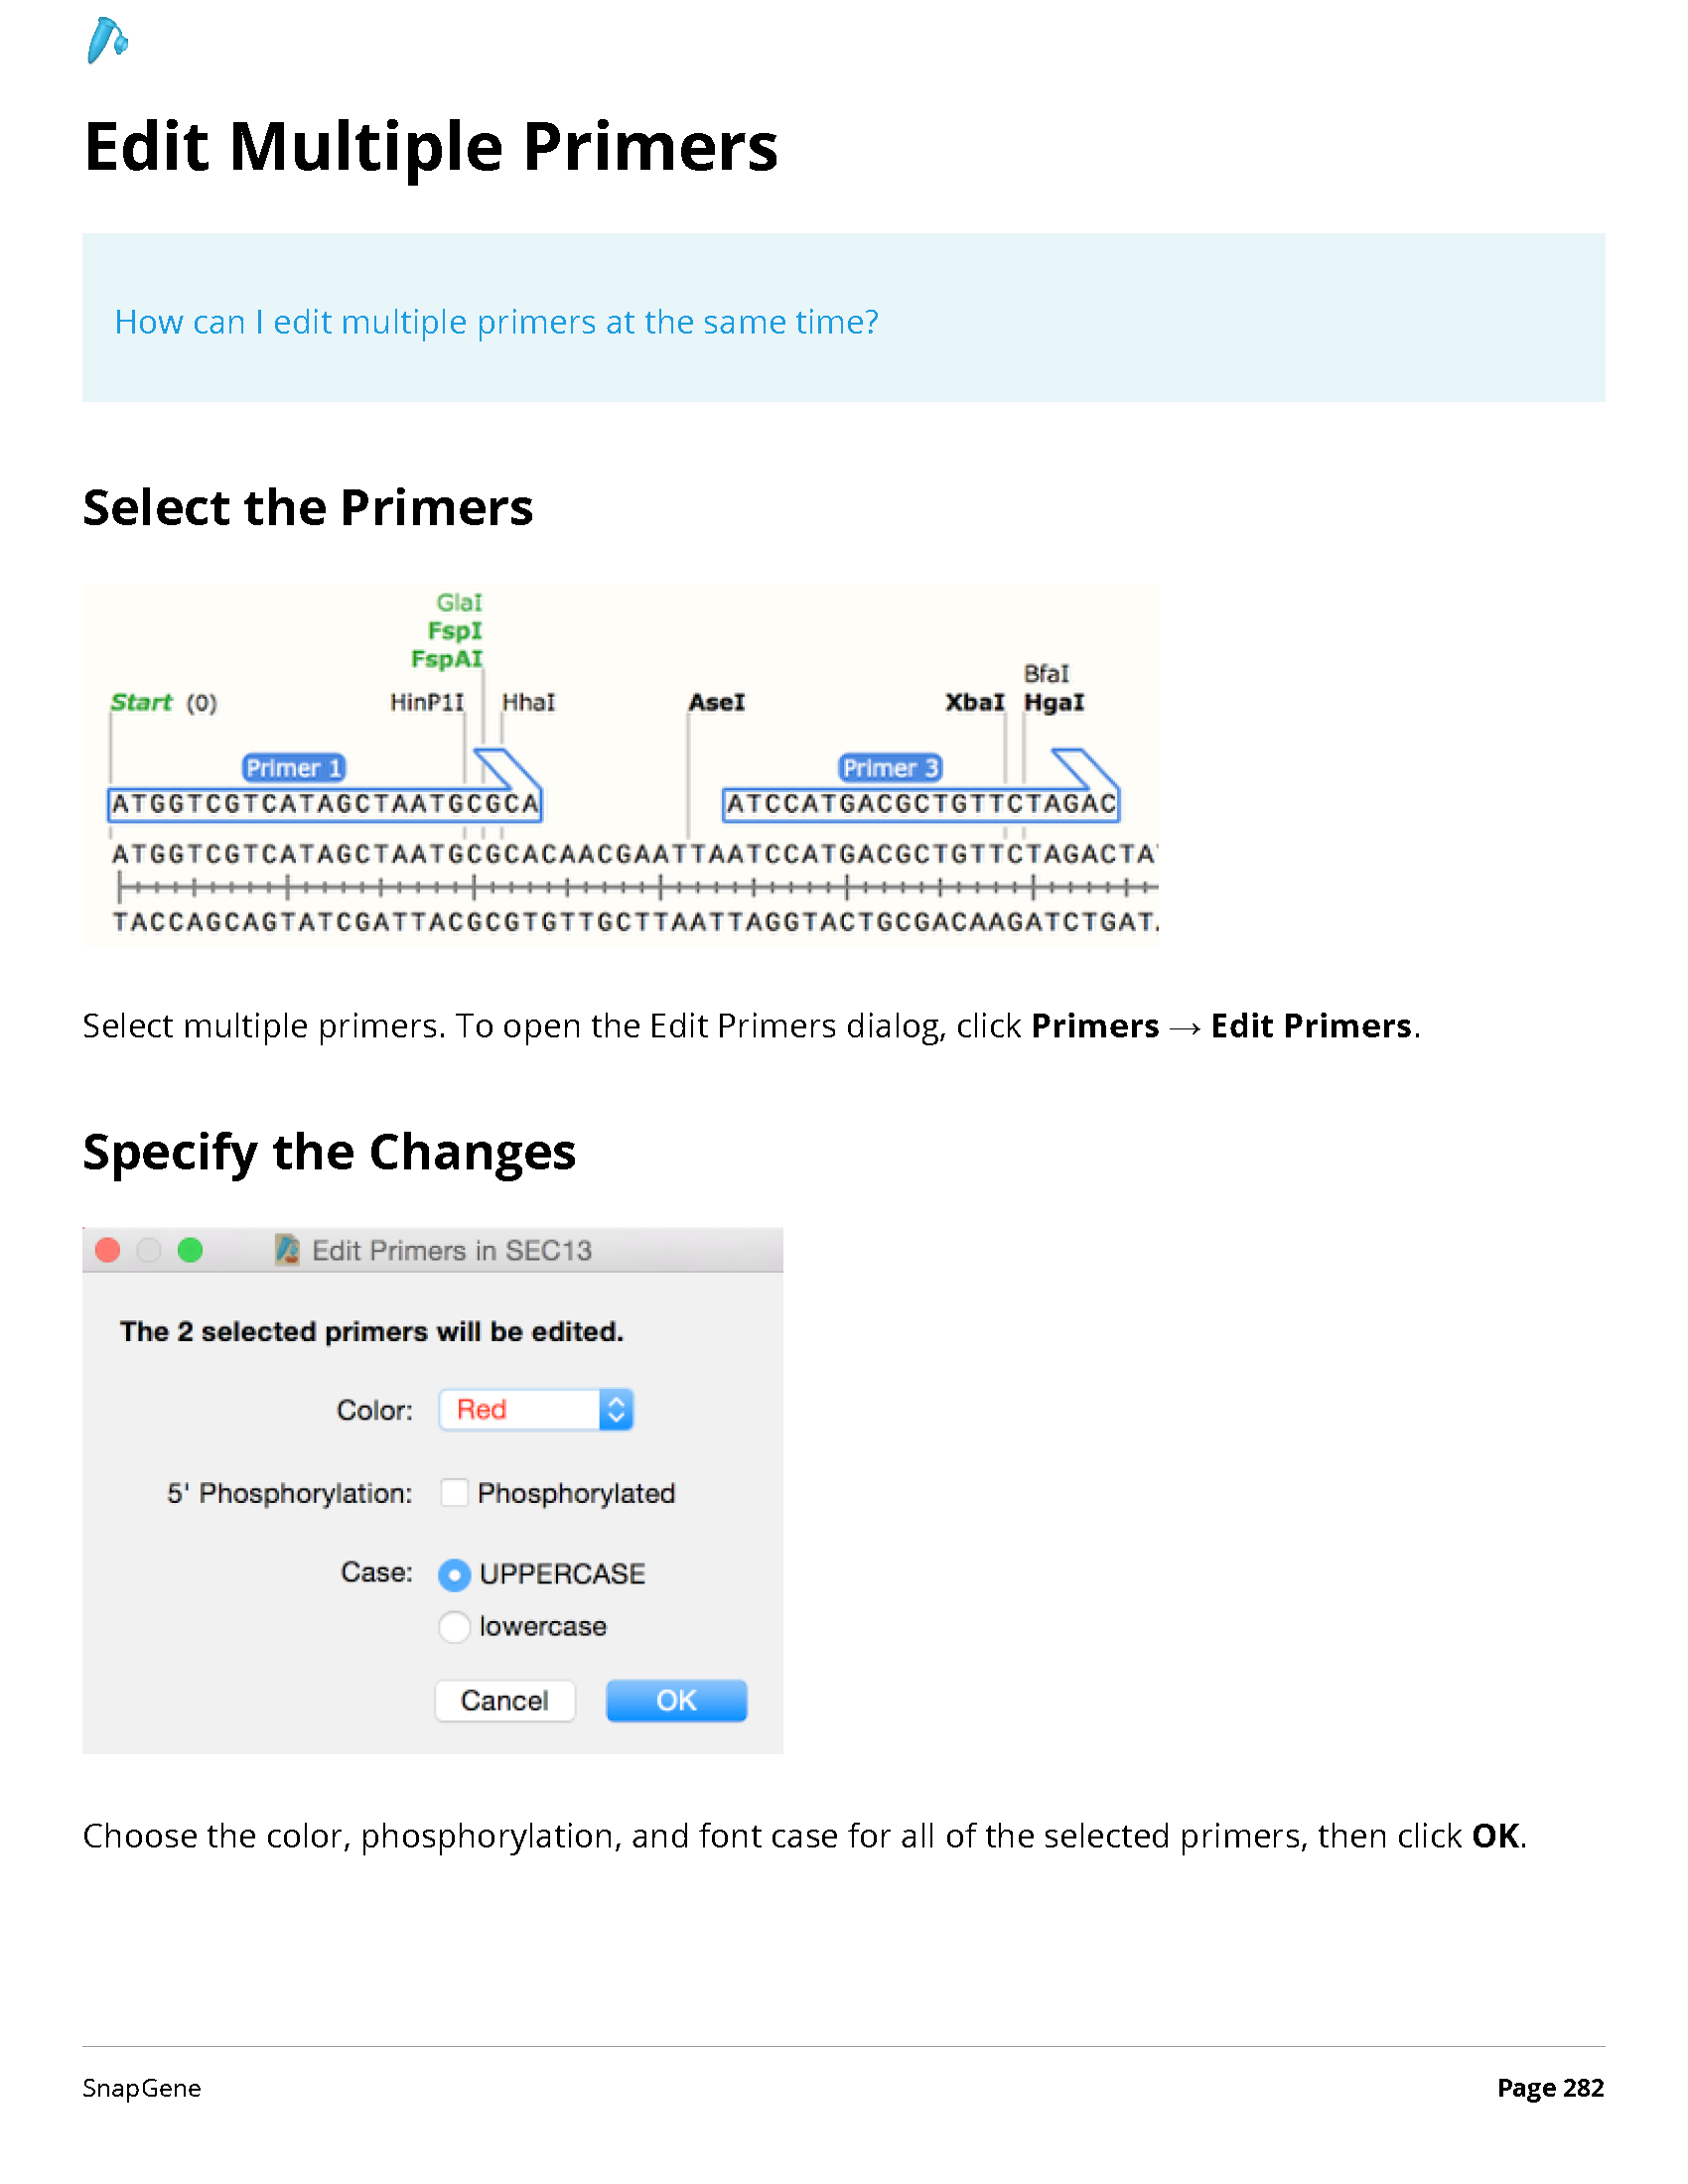The image size is (1688, 2184).
Task: Select the FspAI enzyme label
Action: tap(447, 659)
